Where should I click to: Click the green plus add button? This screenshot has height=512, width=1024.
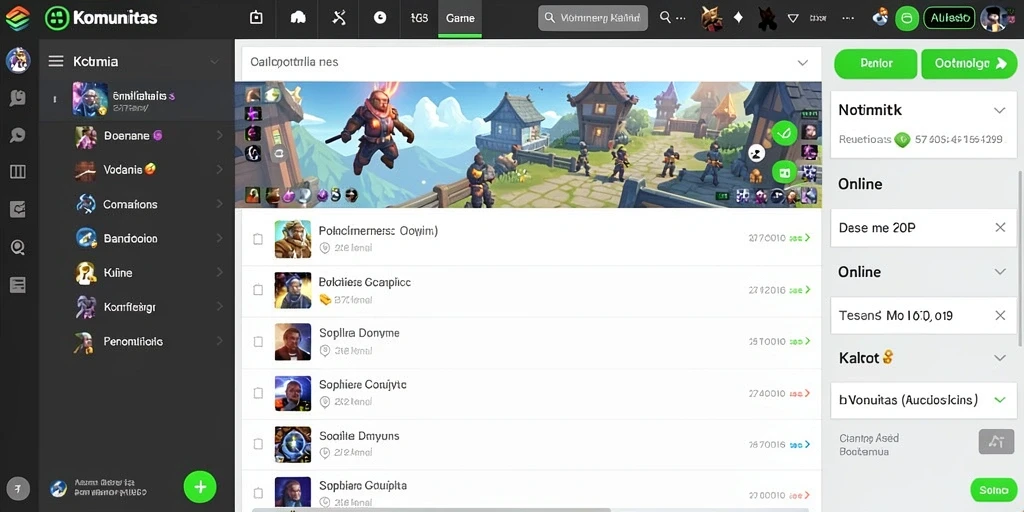(x=200, y=487)
